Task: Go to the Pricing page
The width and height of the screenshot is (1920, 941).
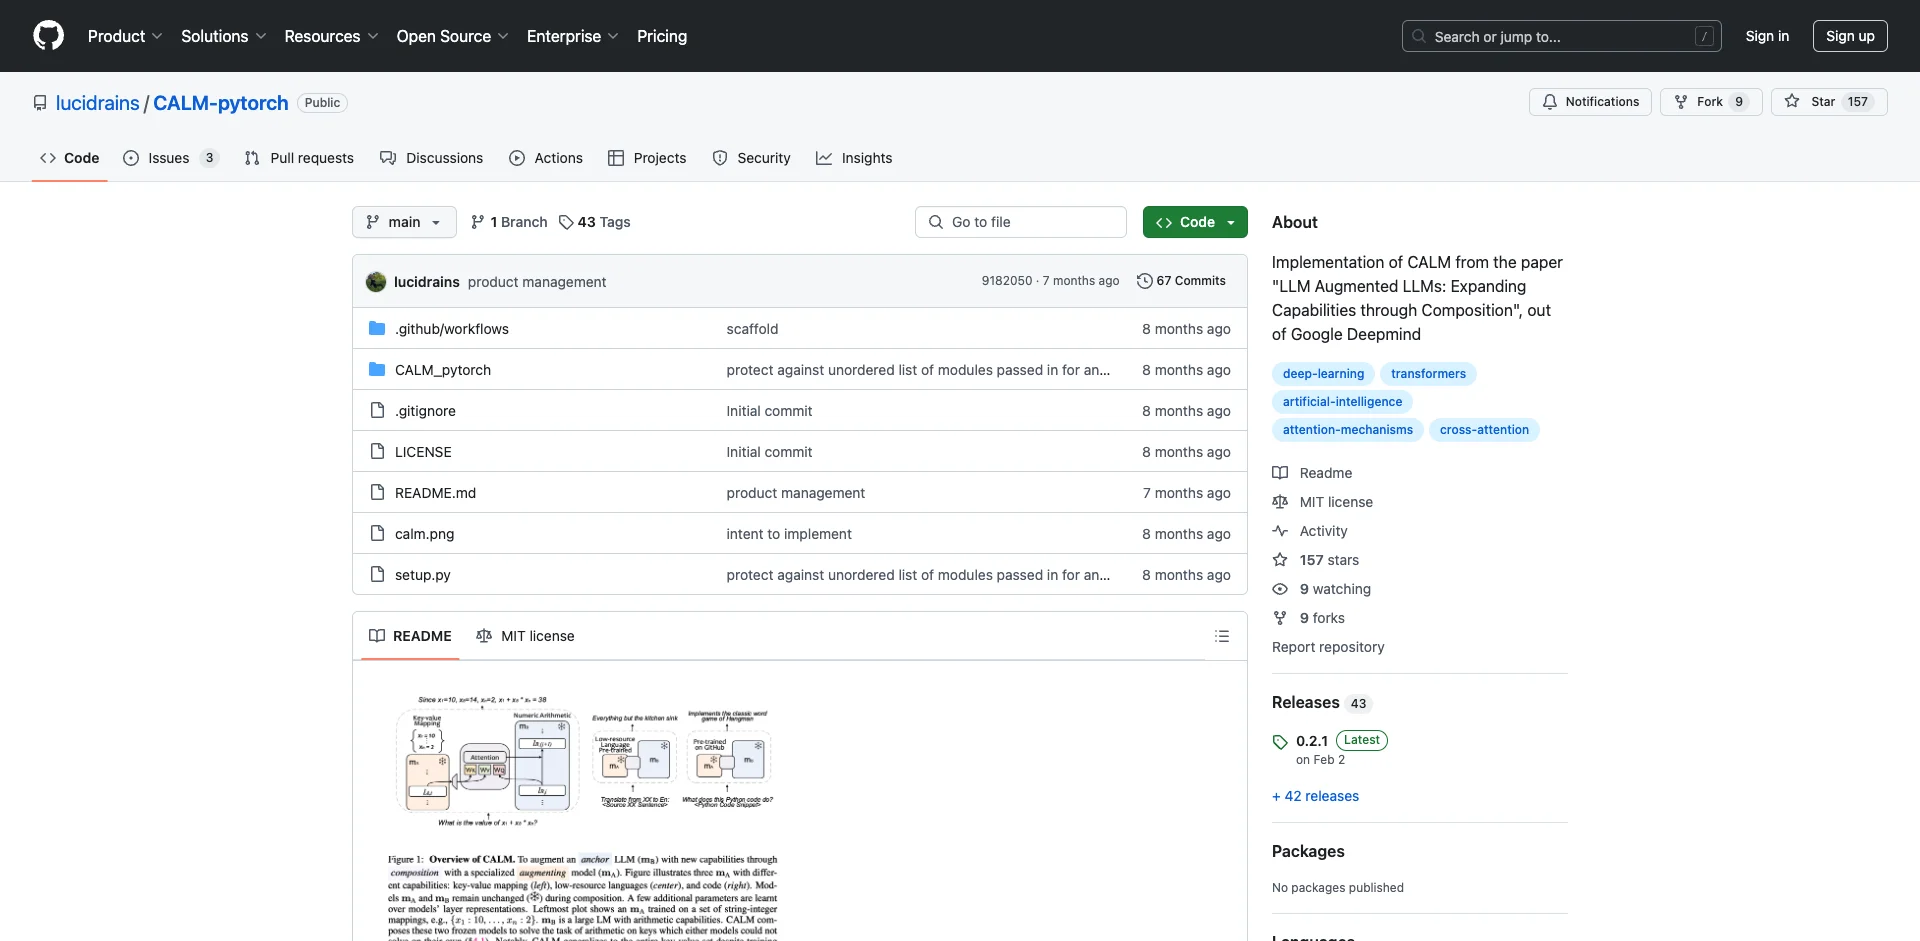Action: click(x=662, y=36)
